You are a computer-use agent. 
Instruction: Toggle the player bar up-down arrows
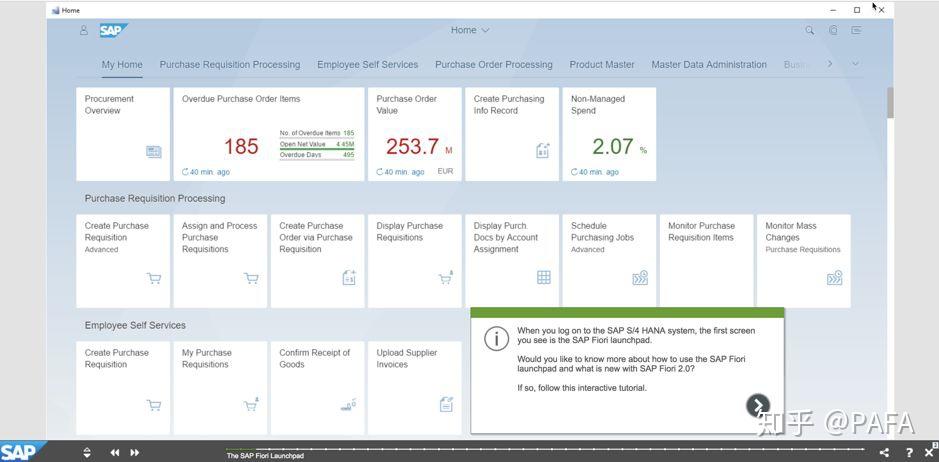[87, 452]
